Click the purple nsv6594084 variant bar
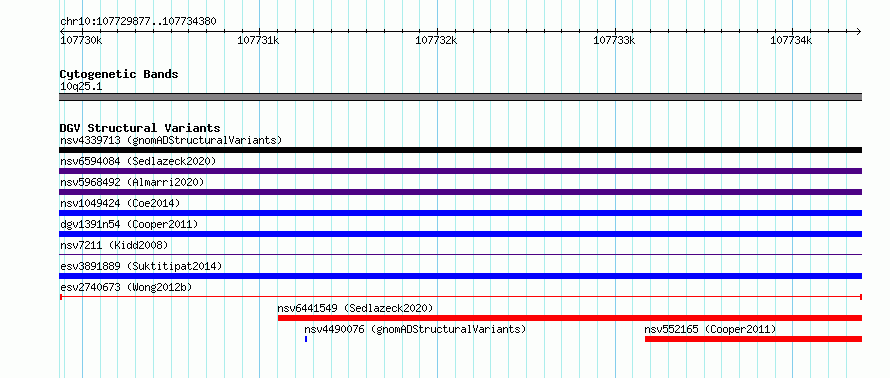The height and width of the screenshot is (378, 890). [460, 171]
